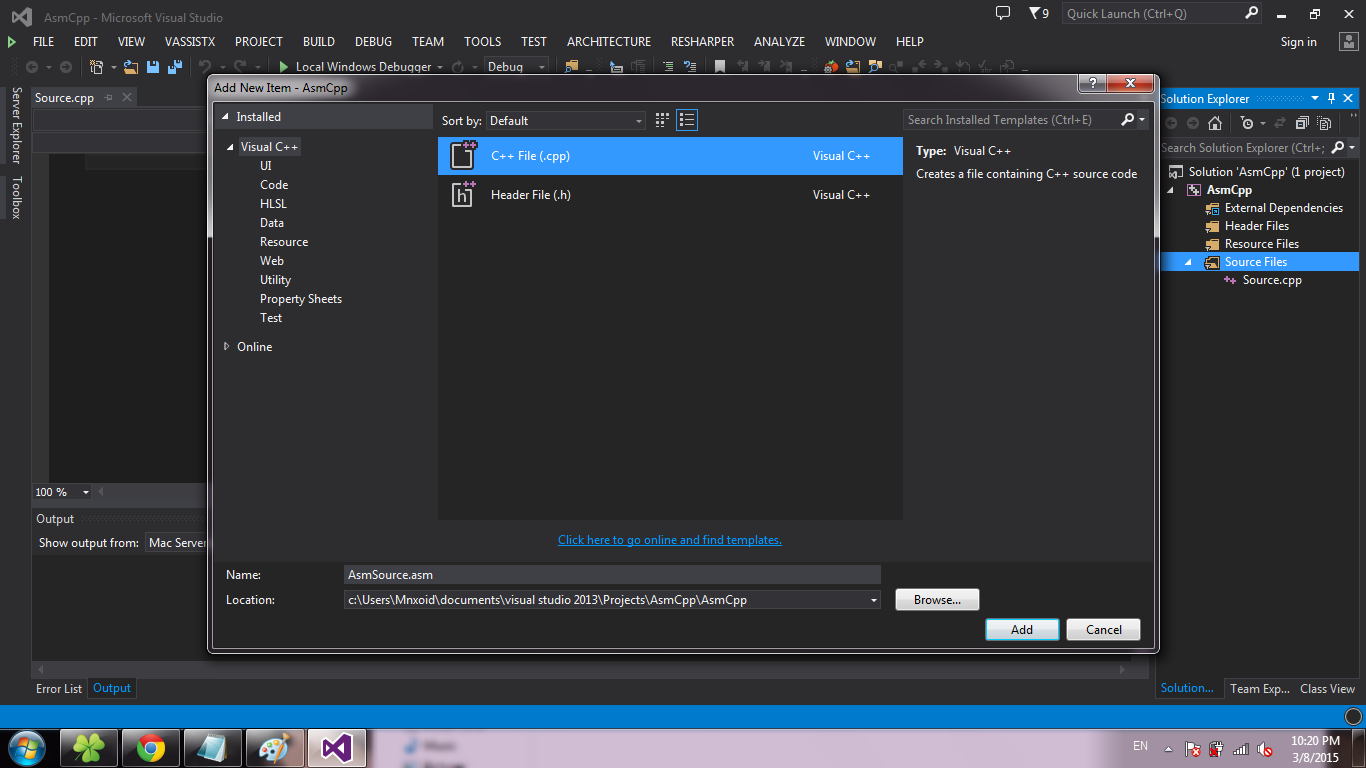Click the online templates link
This screenshot has height=768, width=1366.
[670, 540]
